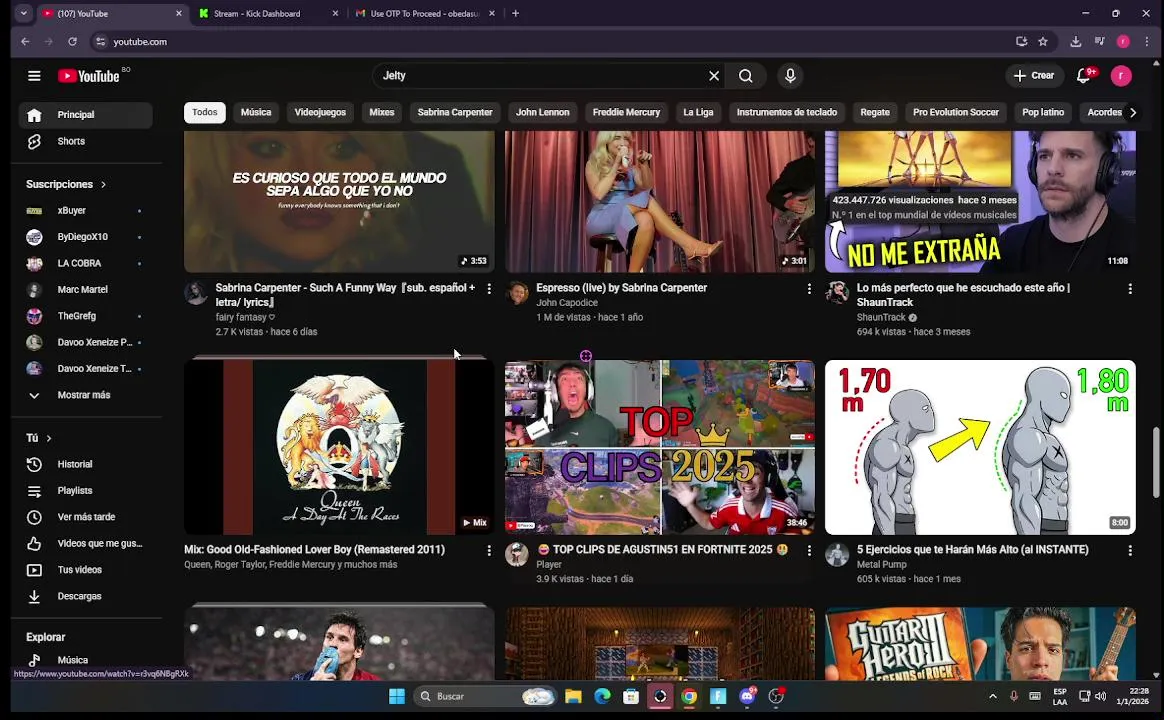Screen dimensions: 1164x720
Task: Open File Explorer from the taskbar
Action: 573,696
